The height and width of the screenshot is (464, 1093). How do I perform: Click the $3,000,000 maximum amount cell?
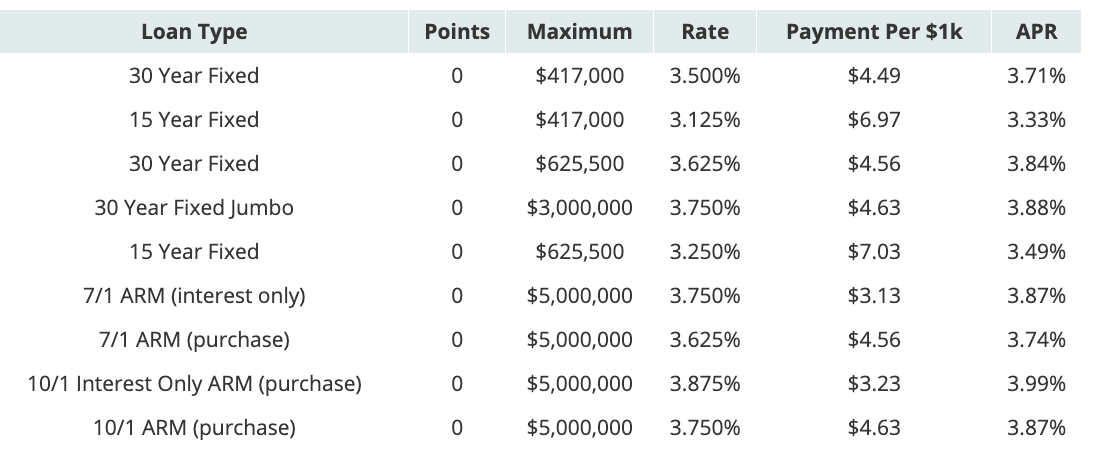tap(579, 208)
